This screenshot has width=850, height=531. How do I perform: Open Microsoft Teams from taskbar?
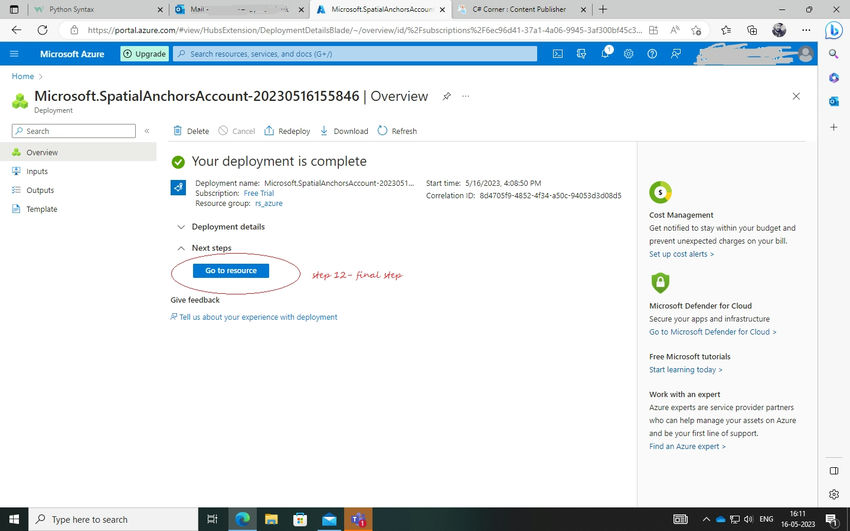click(x=358, y=519)
